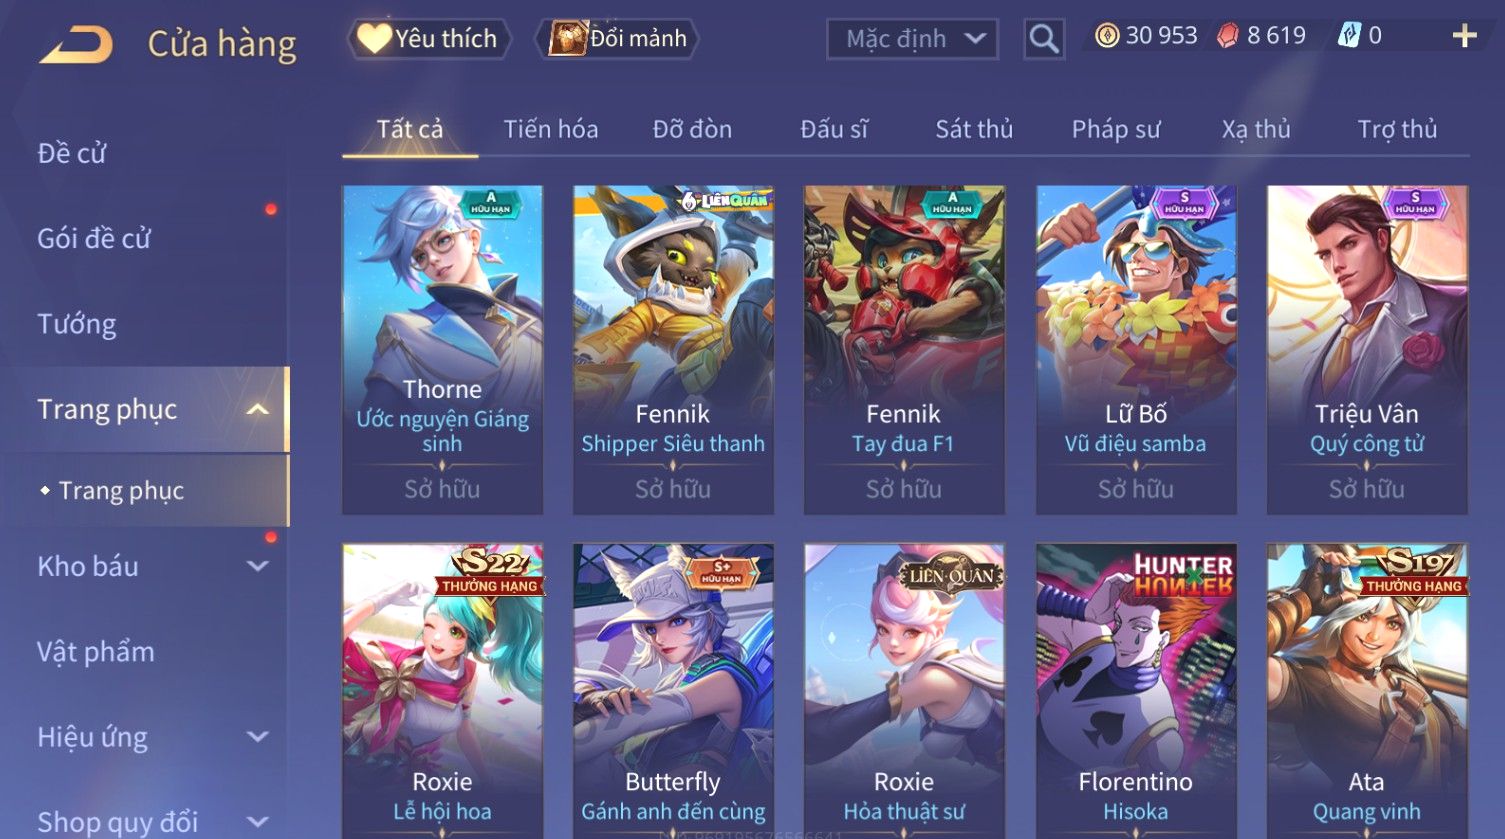Expand the Hiệu ứng sidebar section

pos(257,737)
